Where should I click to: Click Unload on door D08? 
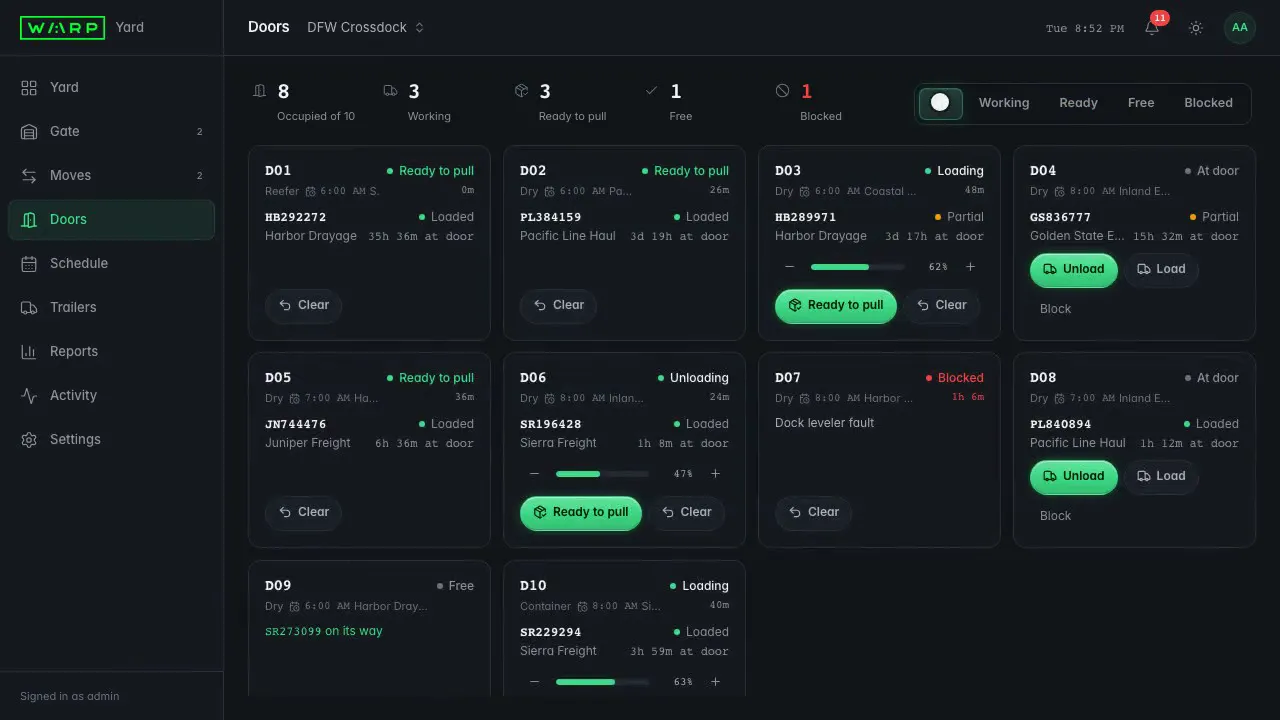[1074, 477]
